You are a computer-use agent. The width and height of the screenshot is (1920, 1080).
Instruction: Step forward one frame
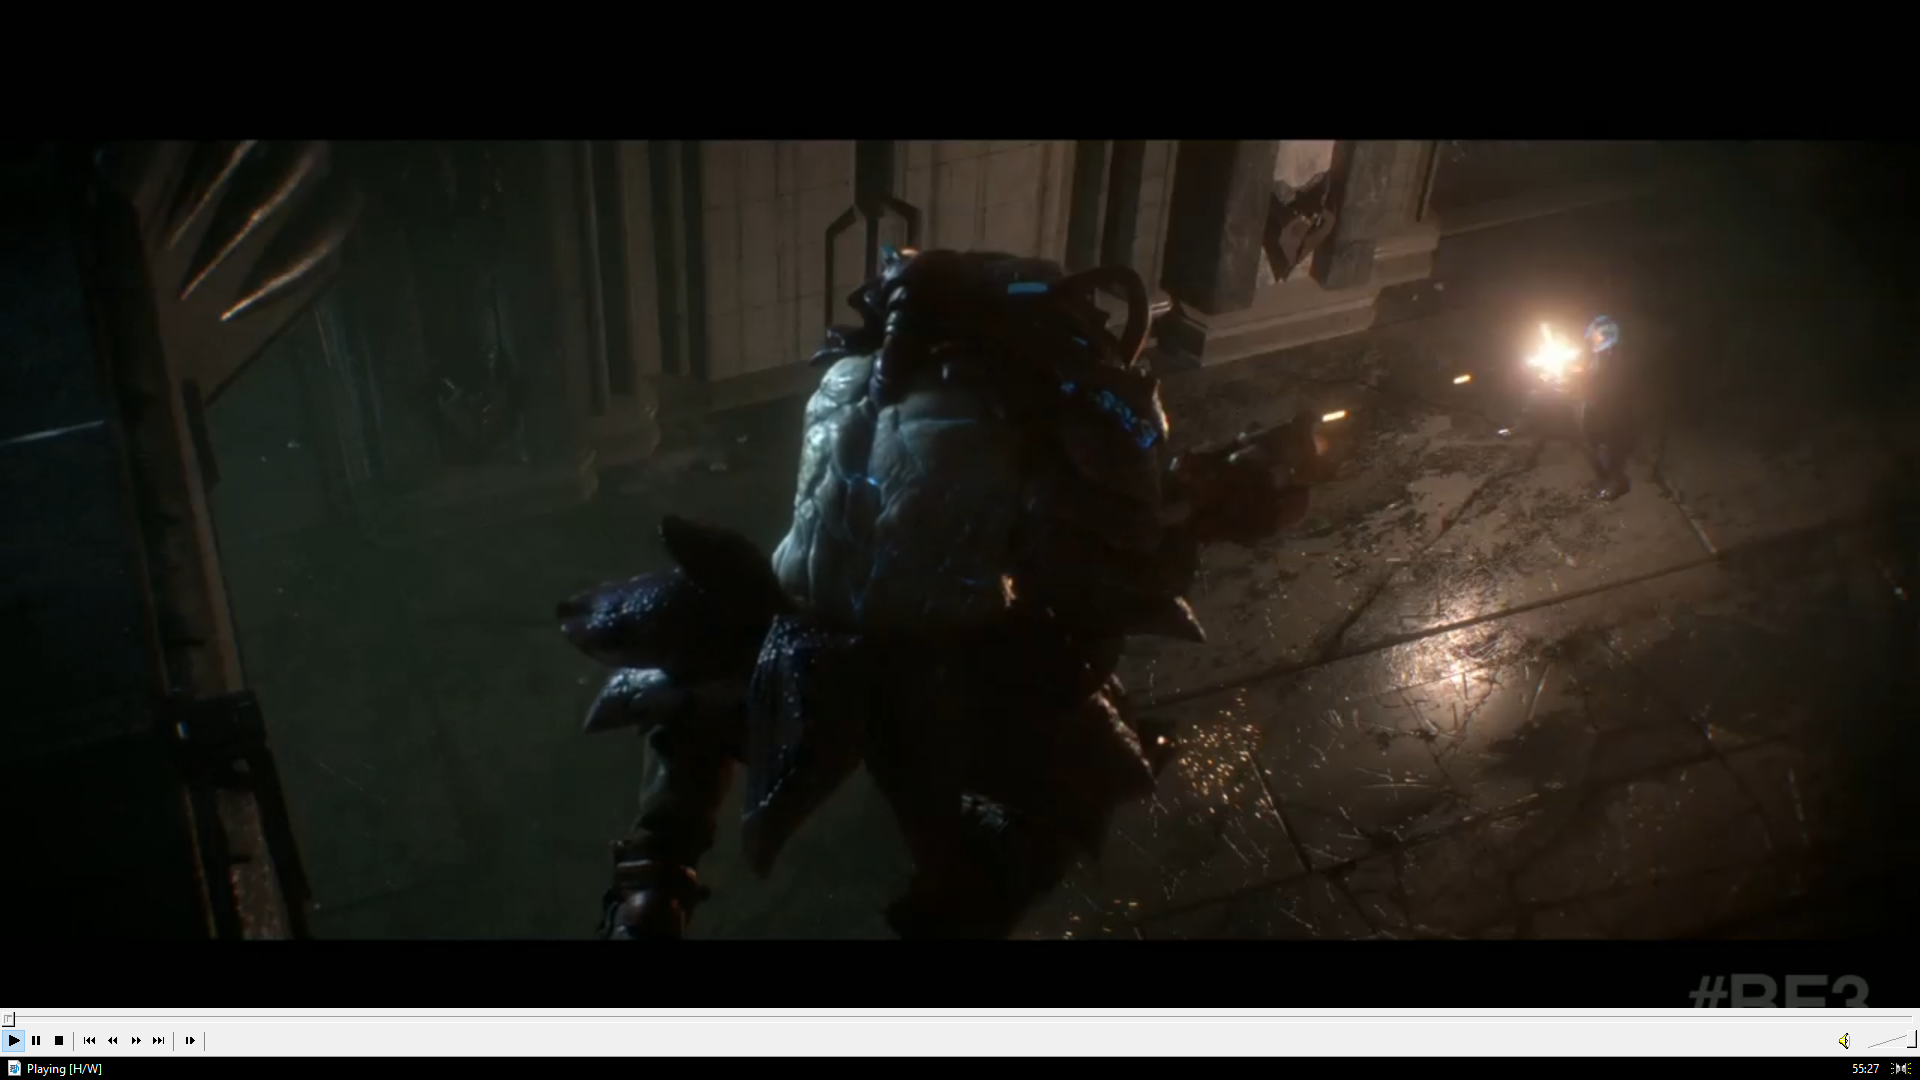(x=190, y=1041)
